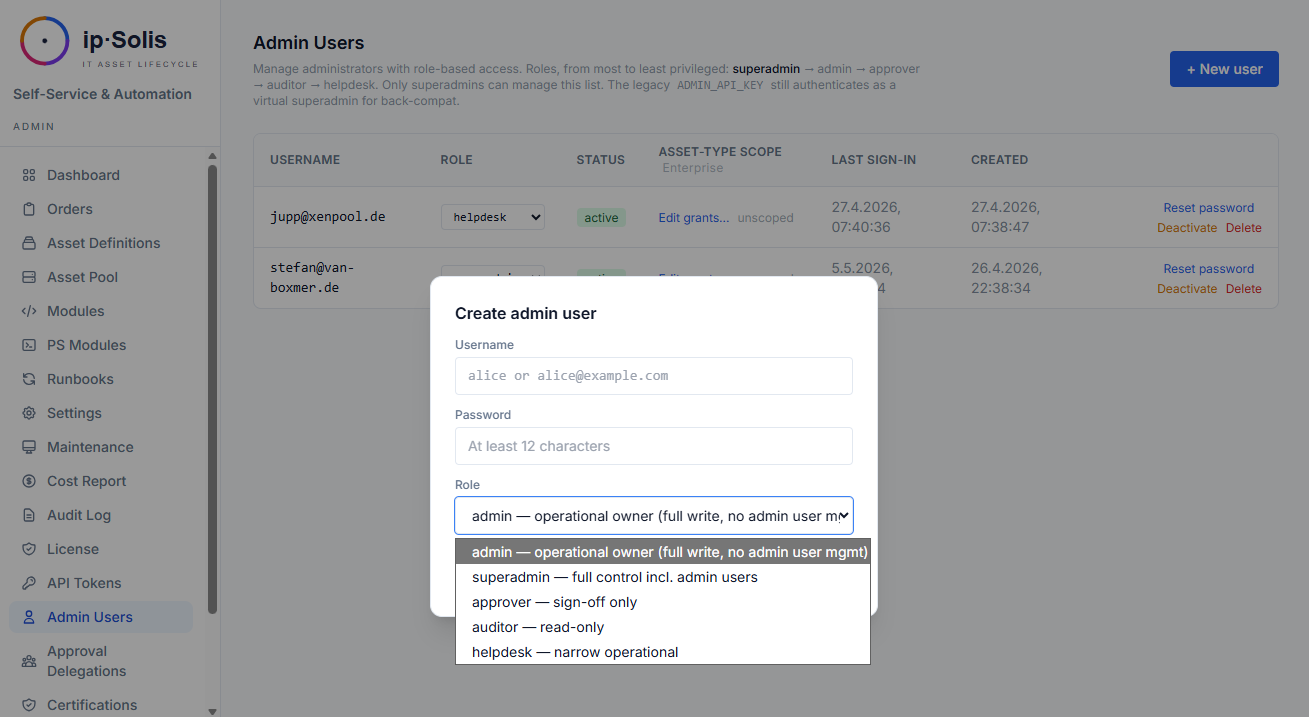Viewport: 1309px width, 717px height.
Task: Click the active status badge for jupp
Action: coord(601,218)
